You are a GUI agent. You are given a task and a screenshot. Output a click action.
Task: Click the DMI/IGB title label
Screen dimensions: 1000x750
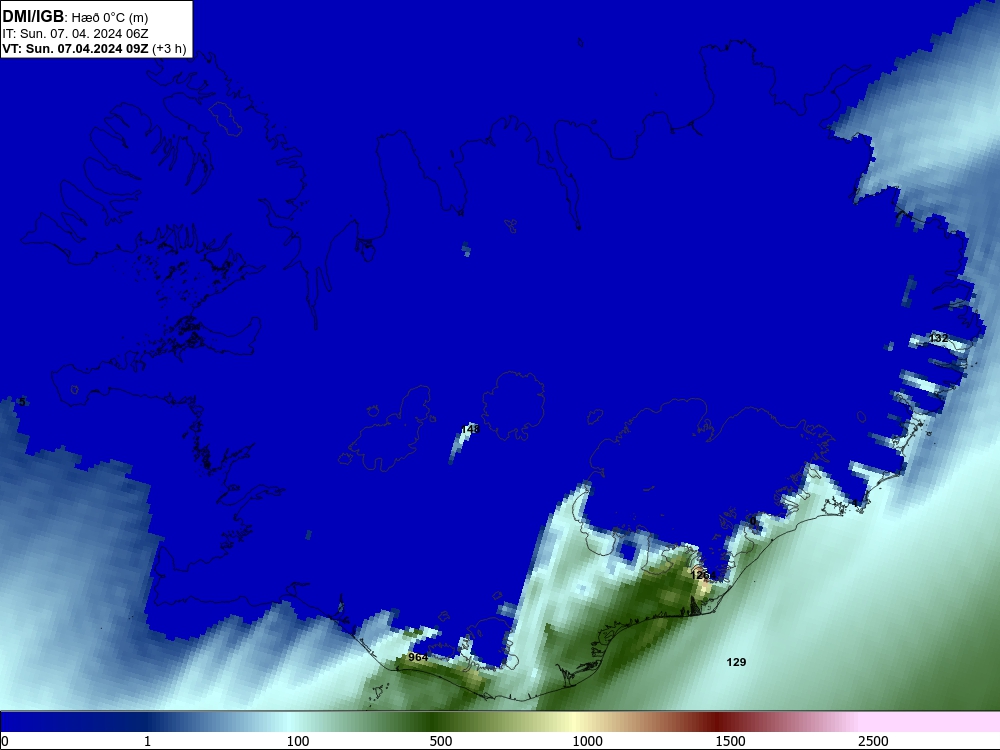[x=33, y=17]
